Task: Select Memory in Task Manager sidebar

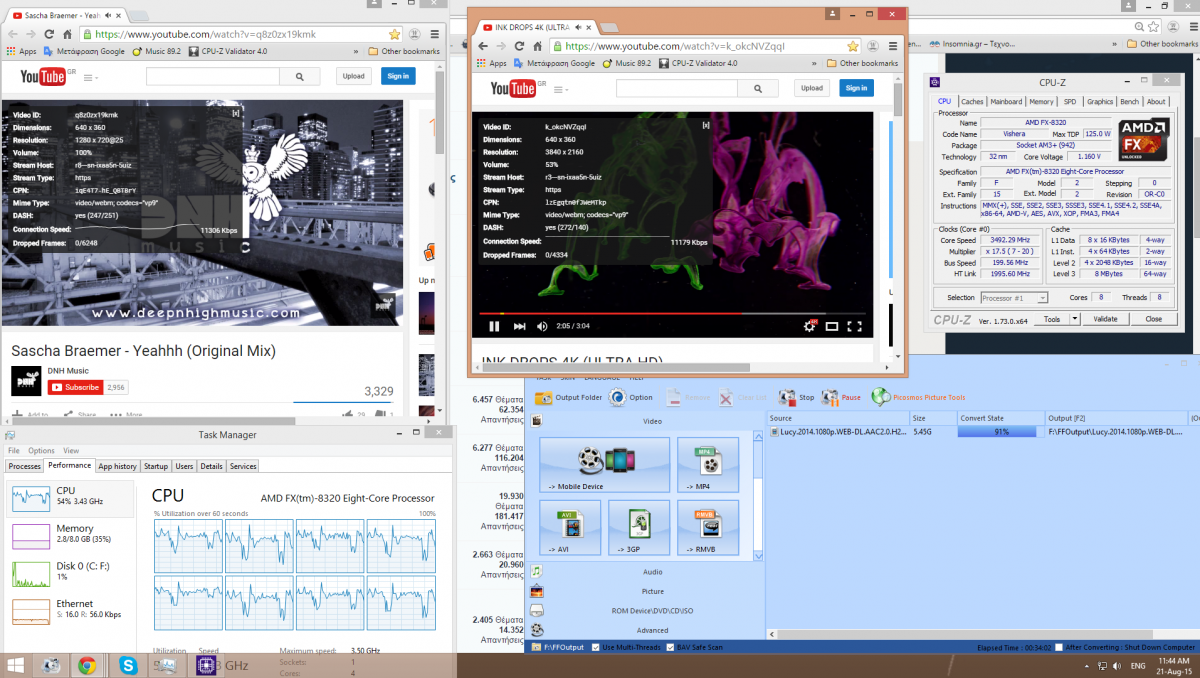Action: tap(70, 534)
